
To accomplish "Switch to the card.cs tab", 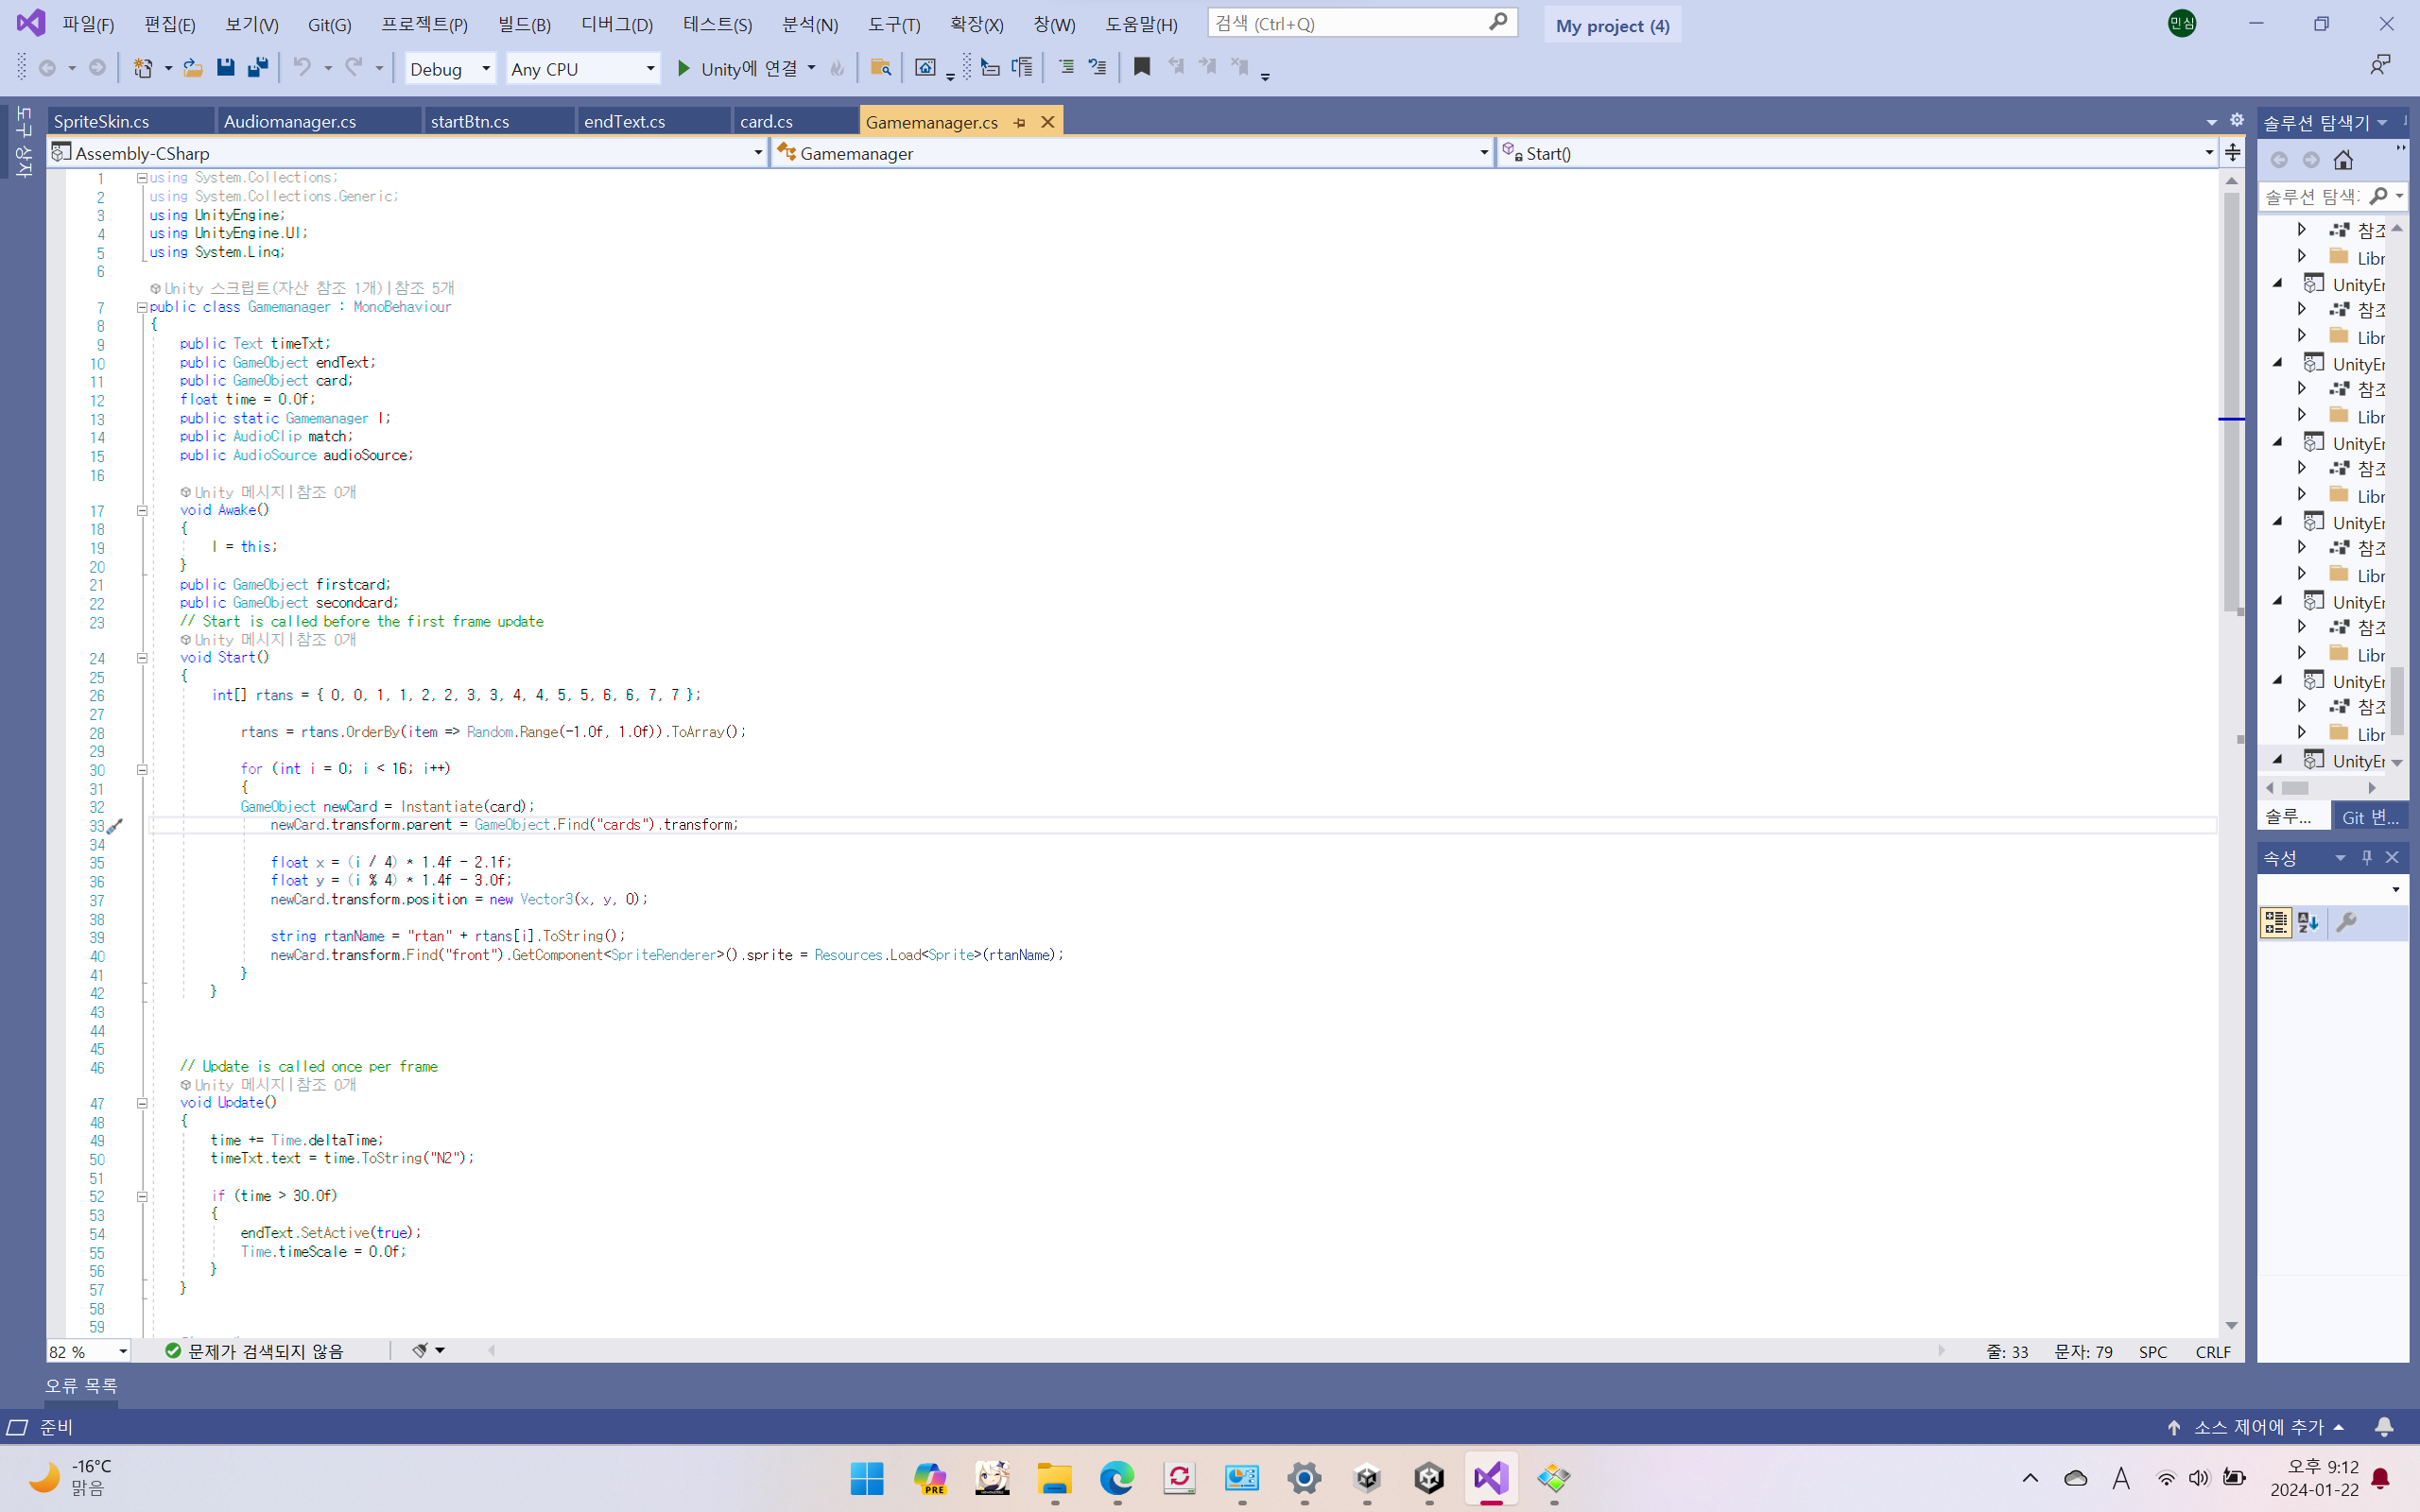I will tap(796, 121).
